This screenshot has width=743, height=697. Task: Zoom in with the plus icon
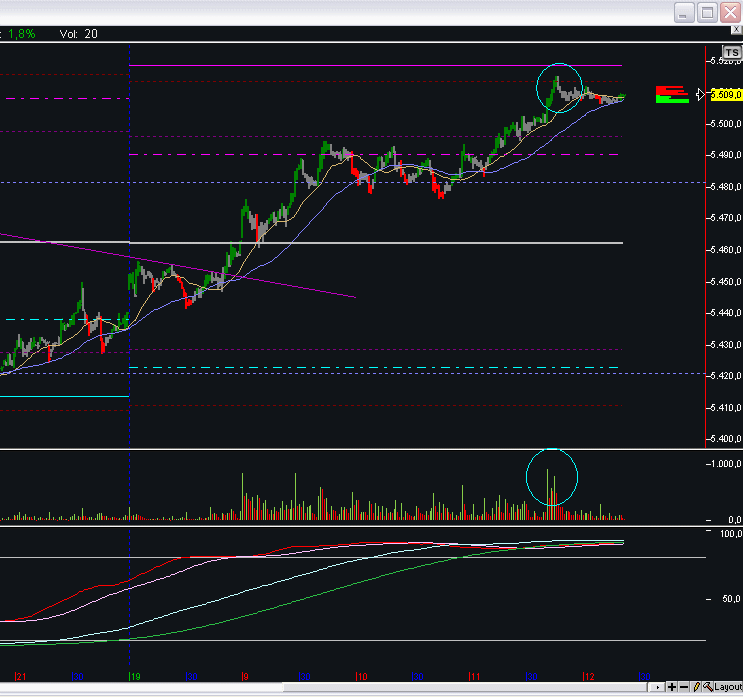(x=671, y=687)
